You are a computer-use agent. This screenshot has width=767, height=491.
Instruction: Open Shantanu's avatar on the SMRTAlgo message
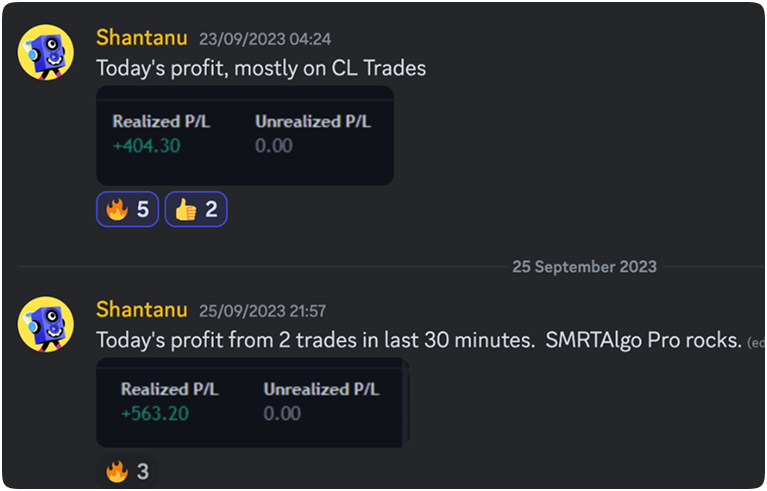(x=46, y=324)
